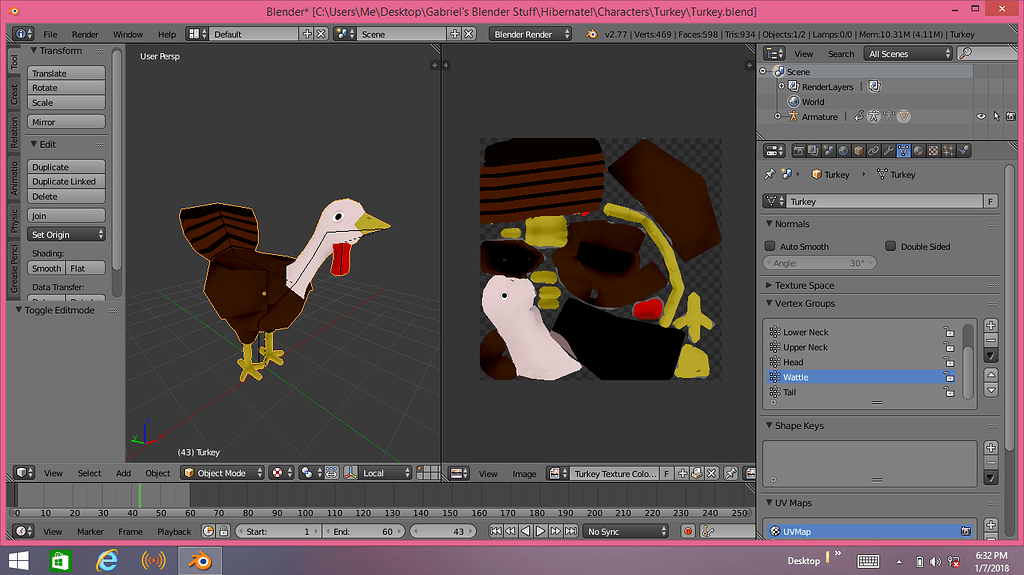Open the Blender Render engine dropdown
Screen dimensions: 1024x575
click(x=530, y=34)
